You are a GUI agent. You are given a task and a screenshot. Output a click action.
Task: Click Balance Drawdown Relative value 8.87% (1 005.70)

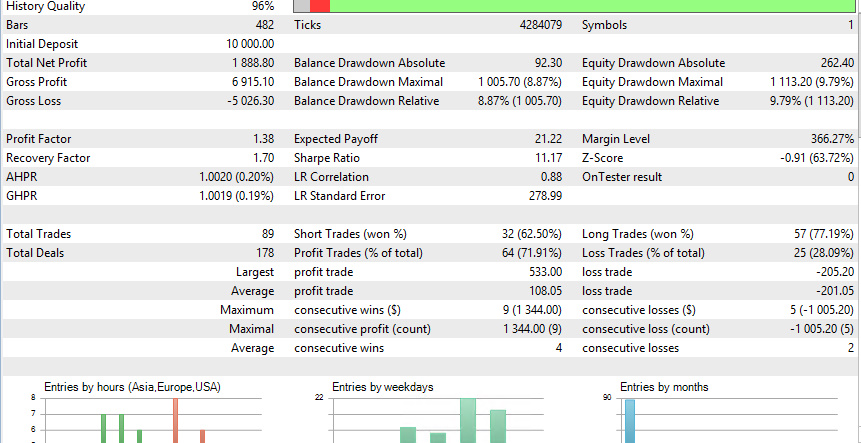point(520,101)
